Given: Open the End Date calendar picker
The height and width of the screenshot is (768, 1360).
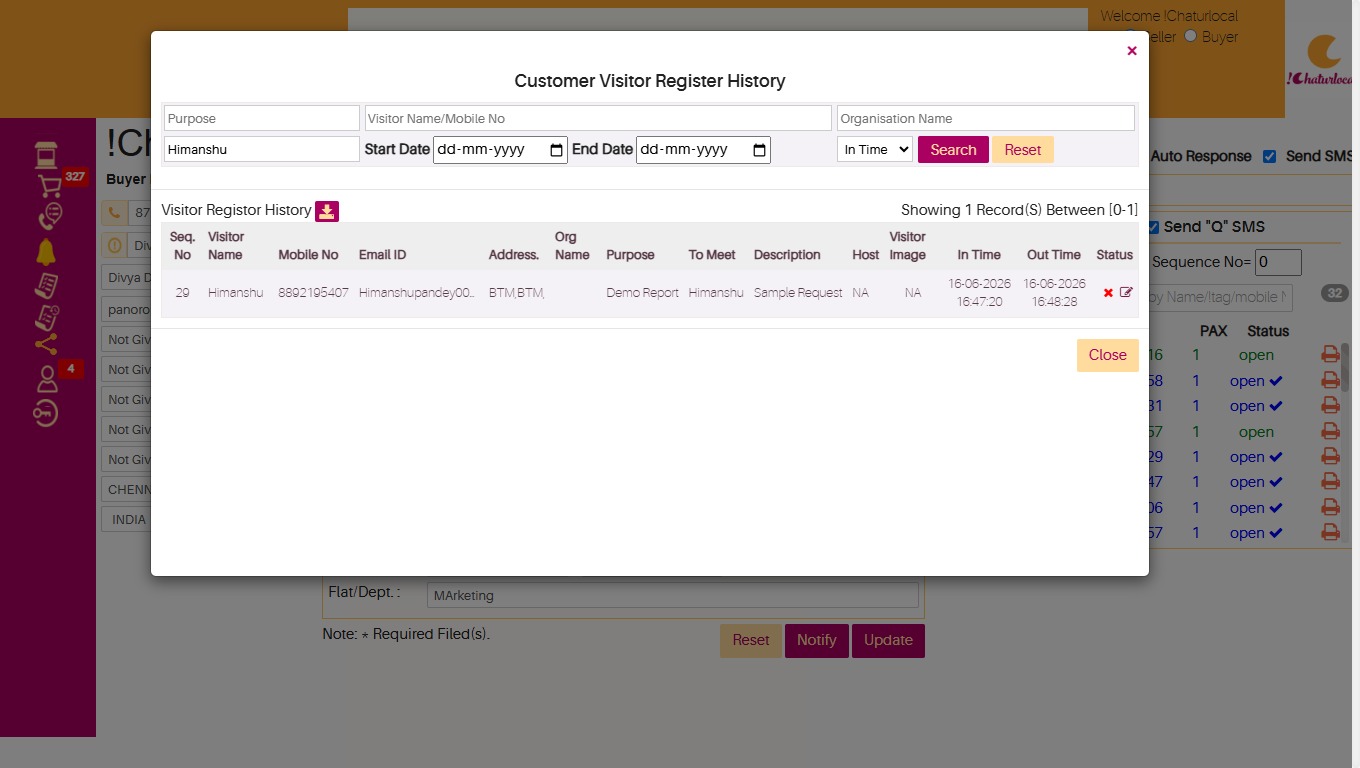Looking at the screenshot, I should pyautogui.click(x=760, y=150).
